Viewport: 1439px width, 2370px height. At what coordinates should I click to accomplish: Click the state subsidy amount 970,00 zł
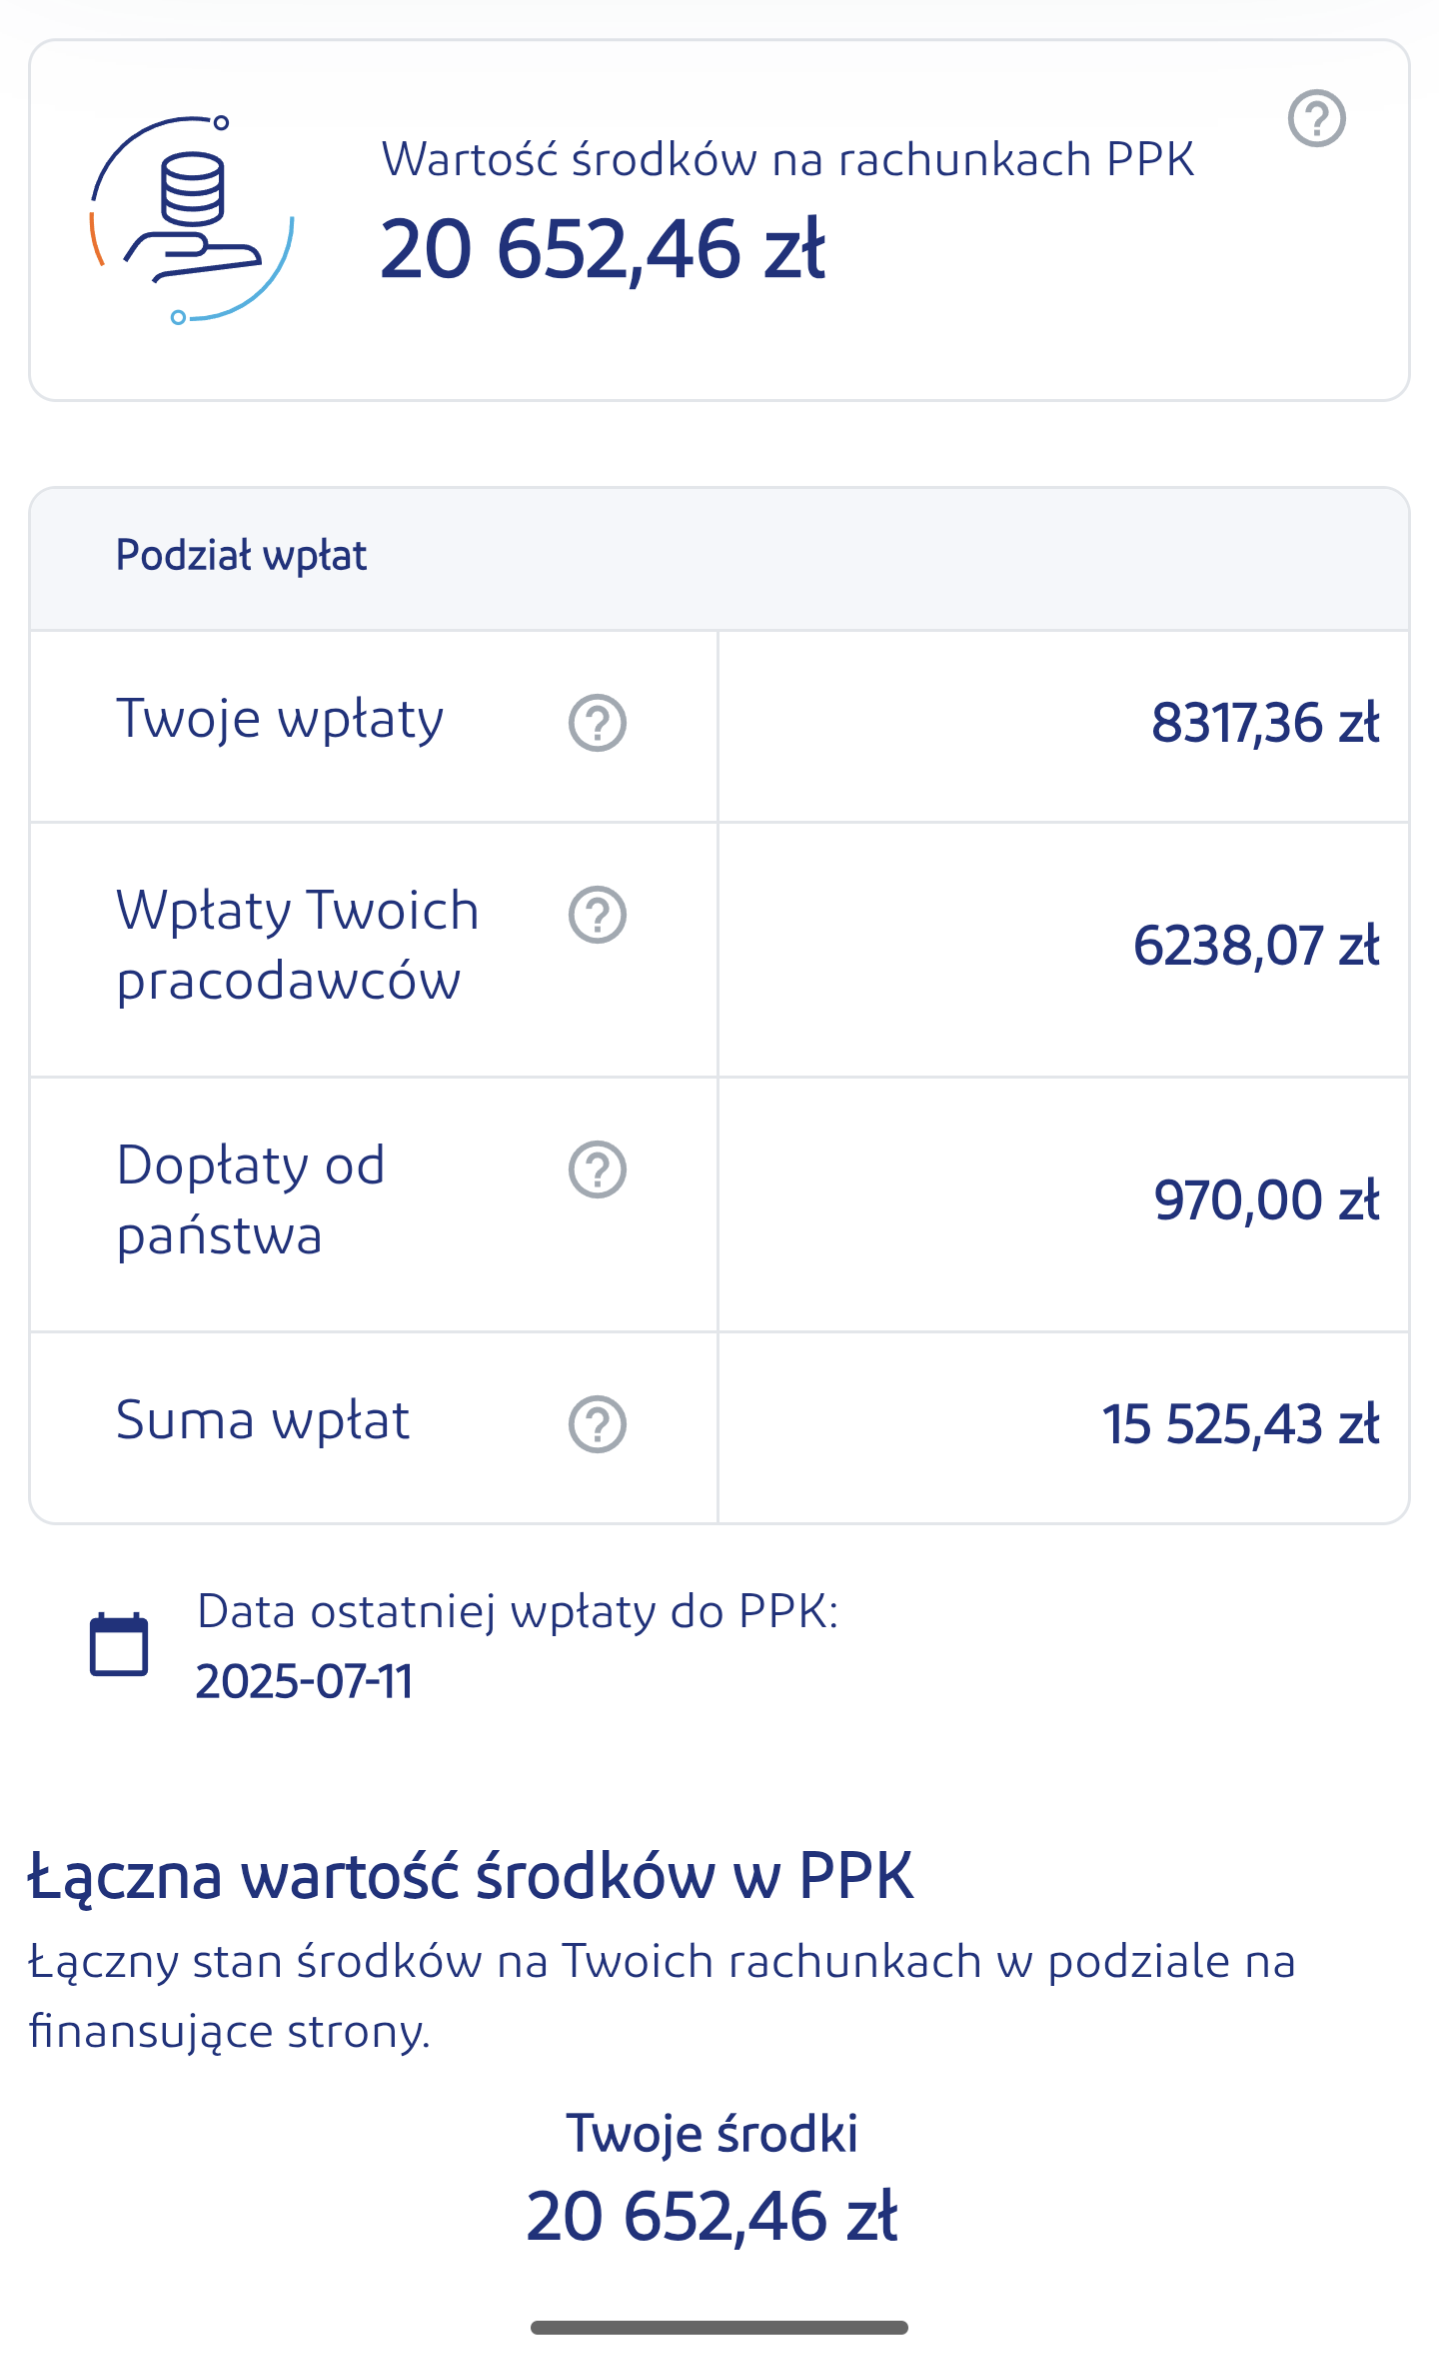click(1266, 1200)
